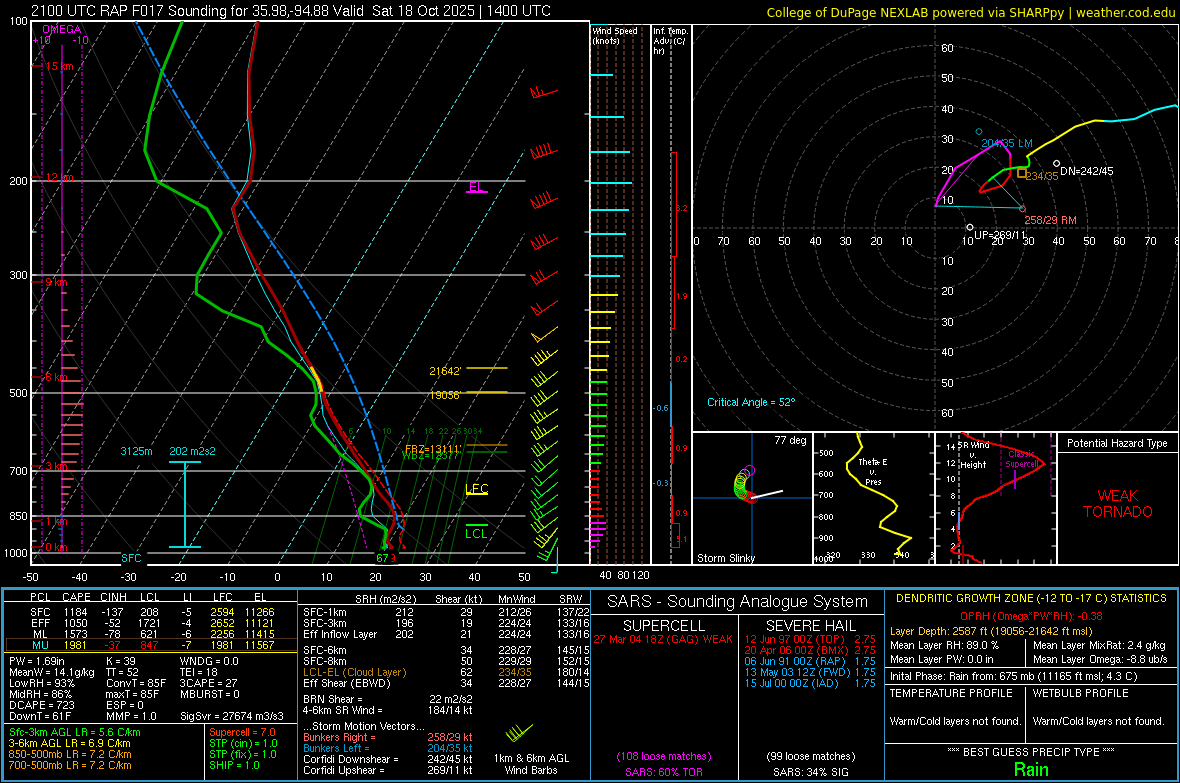Click the 'Inf. Temp. Adv.' panel header
1180x783 pixels.
[671, 41]
